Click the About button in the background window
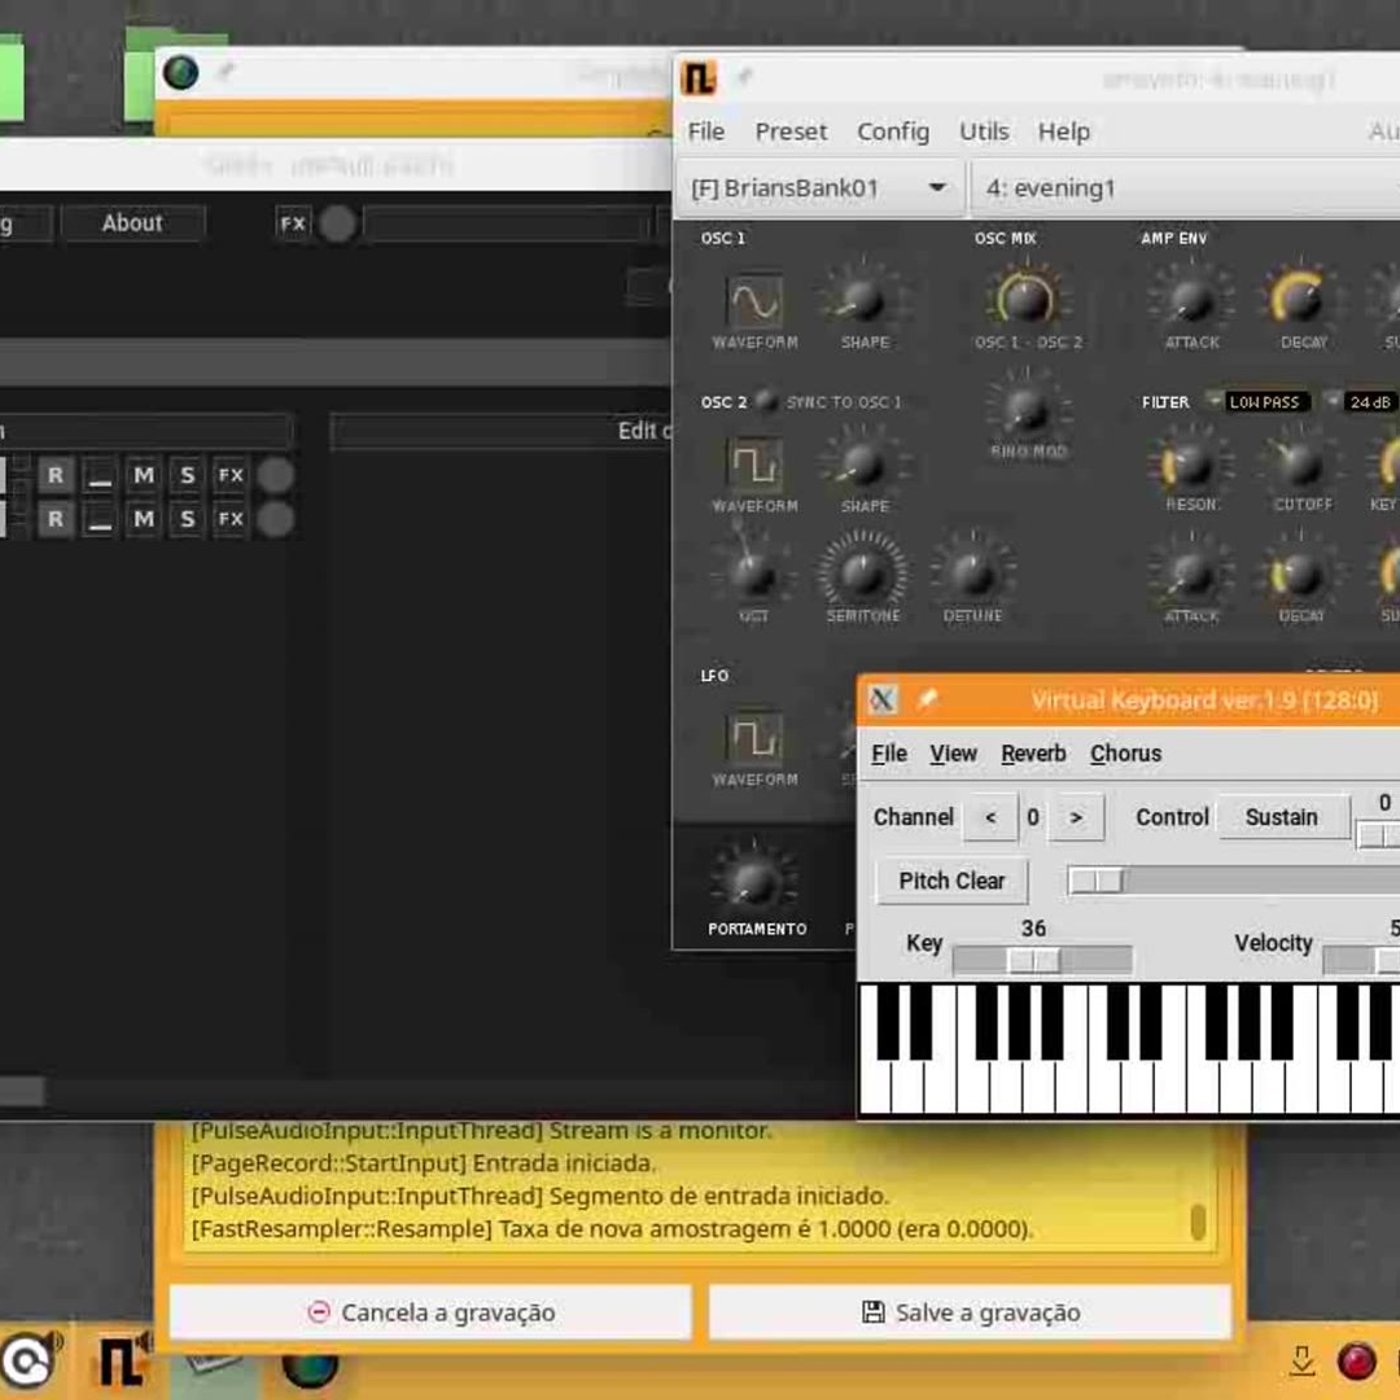The width and height of the screenshot is (1400, 1400). pos(132,223)
